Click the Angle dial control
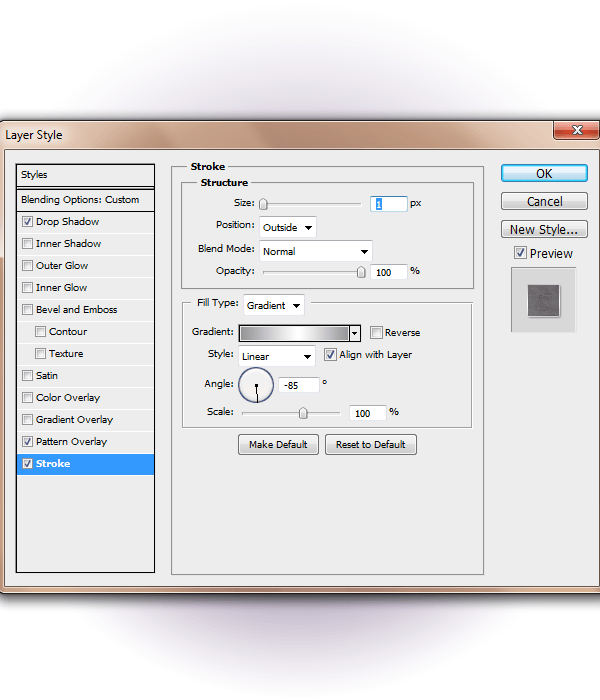Image resolution: width=600 pixels, height=700 pixels. [256, 385]
